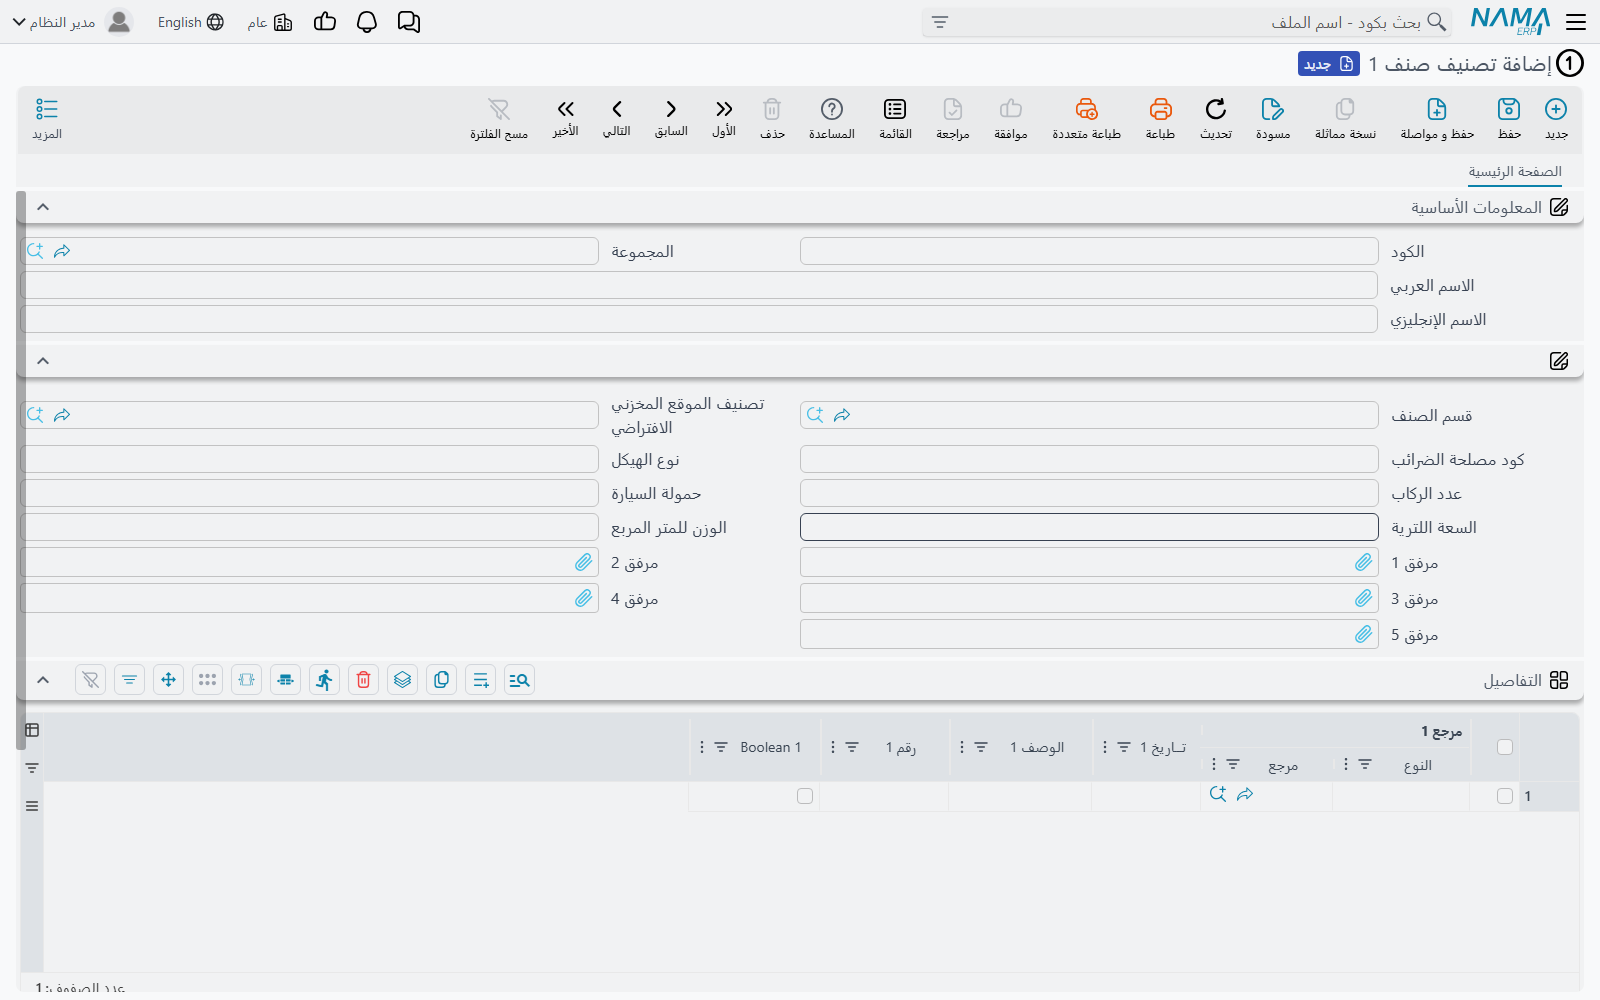
Task: Click the عام company selector
Action: (x=270, y=22)
